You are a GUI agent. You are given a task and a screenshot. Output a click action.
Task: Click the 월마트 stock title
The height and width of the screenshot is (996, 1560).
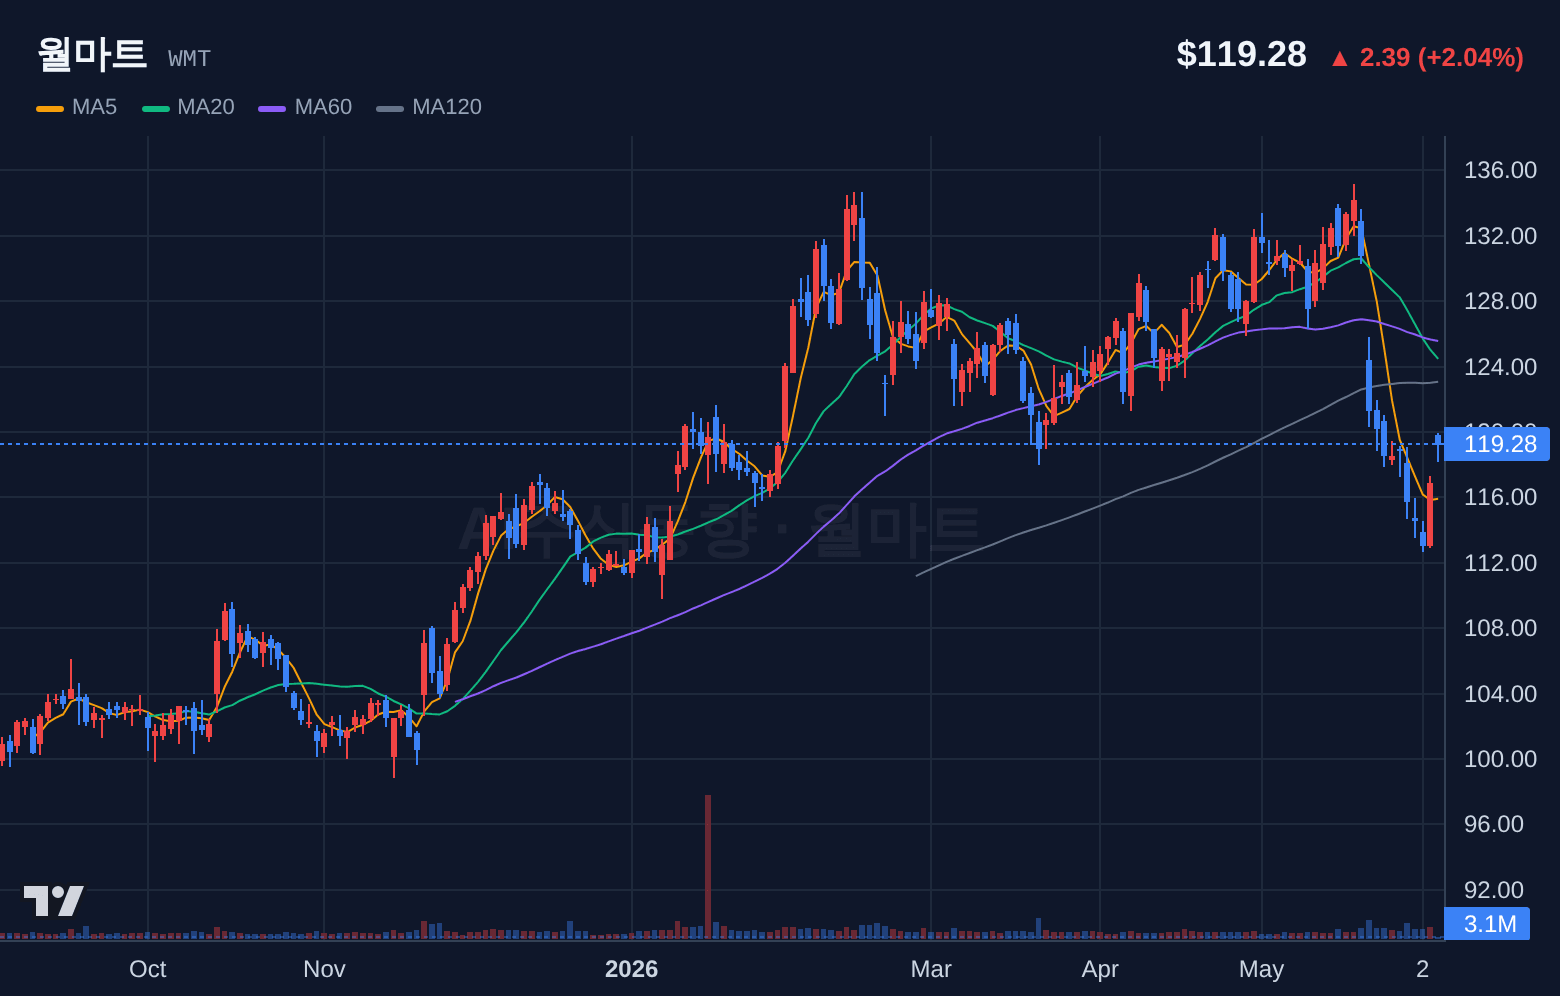[x=92, y=54]
